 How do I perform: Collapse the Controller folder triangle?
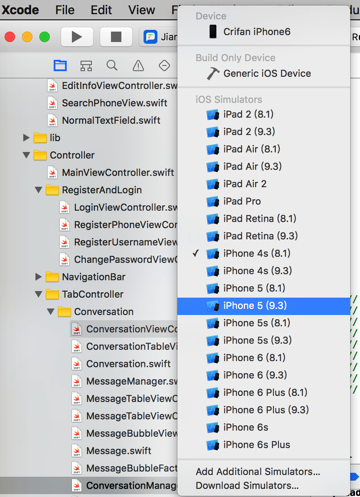point(26,155)
